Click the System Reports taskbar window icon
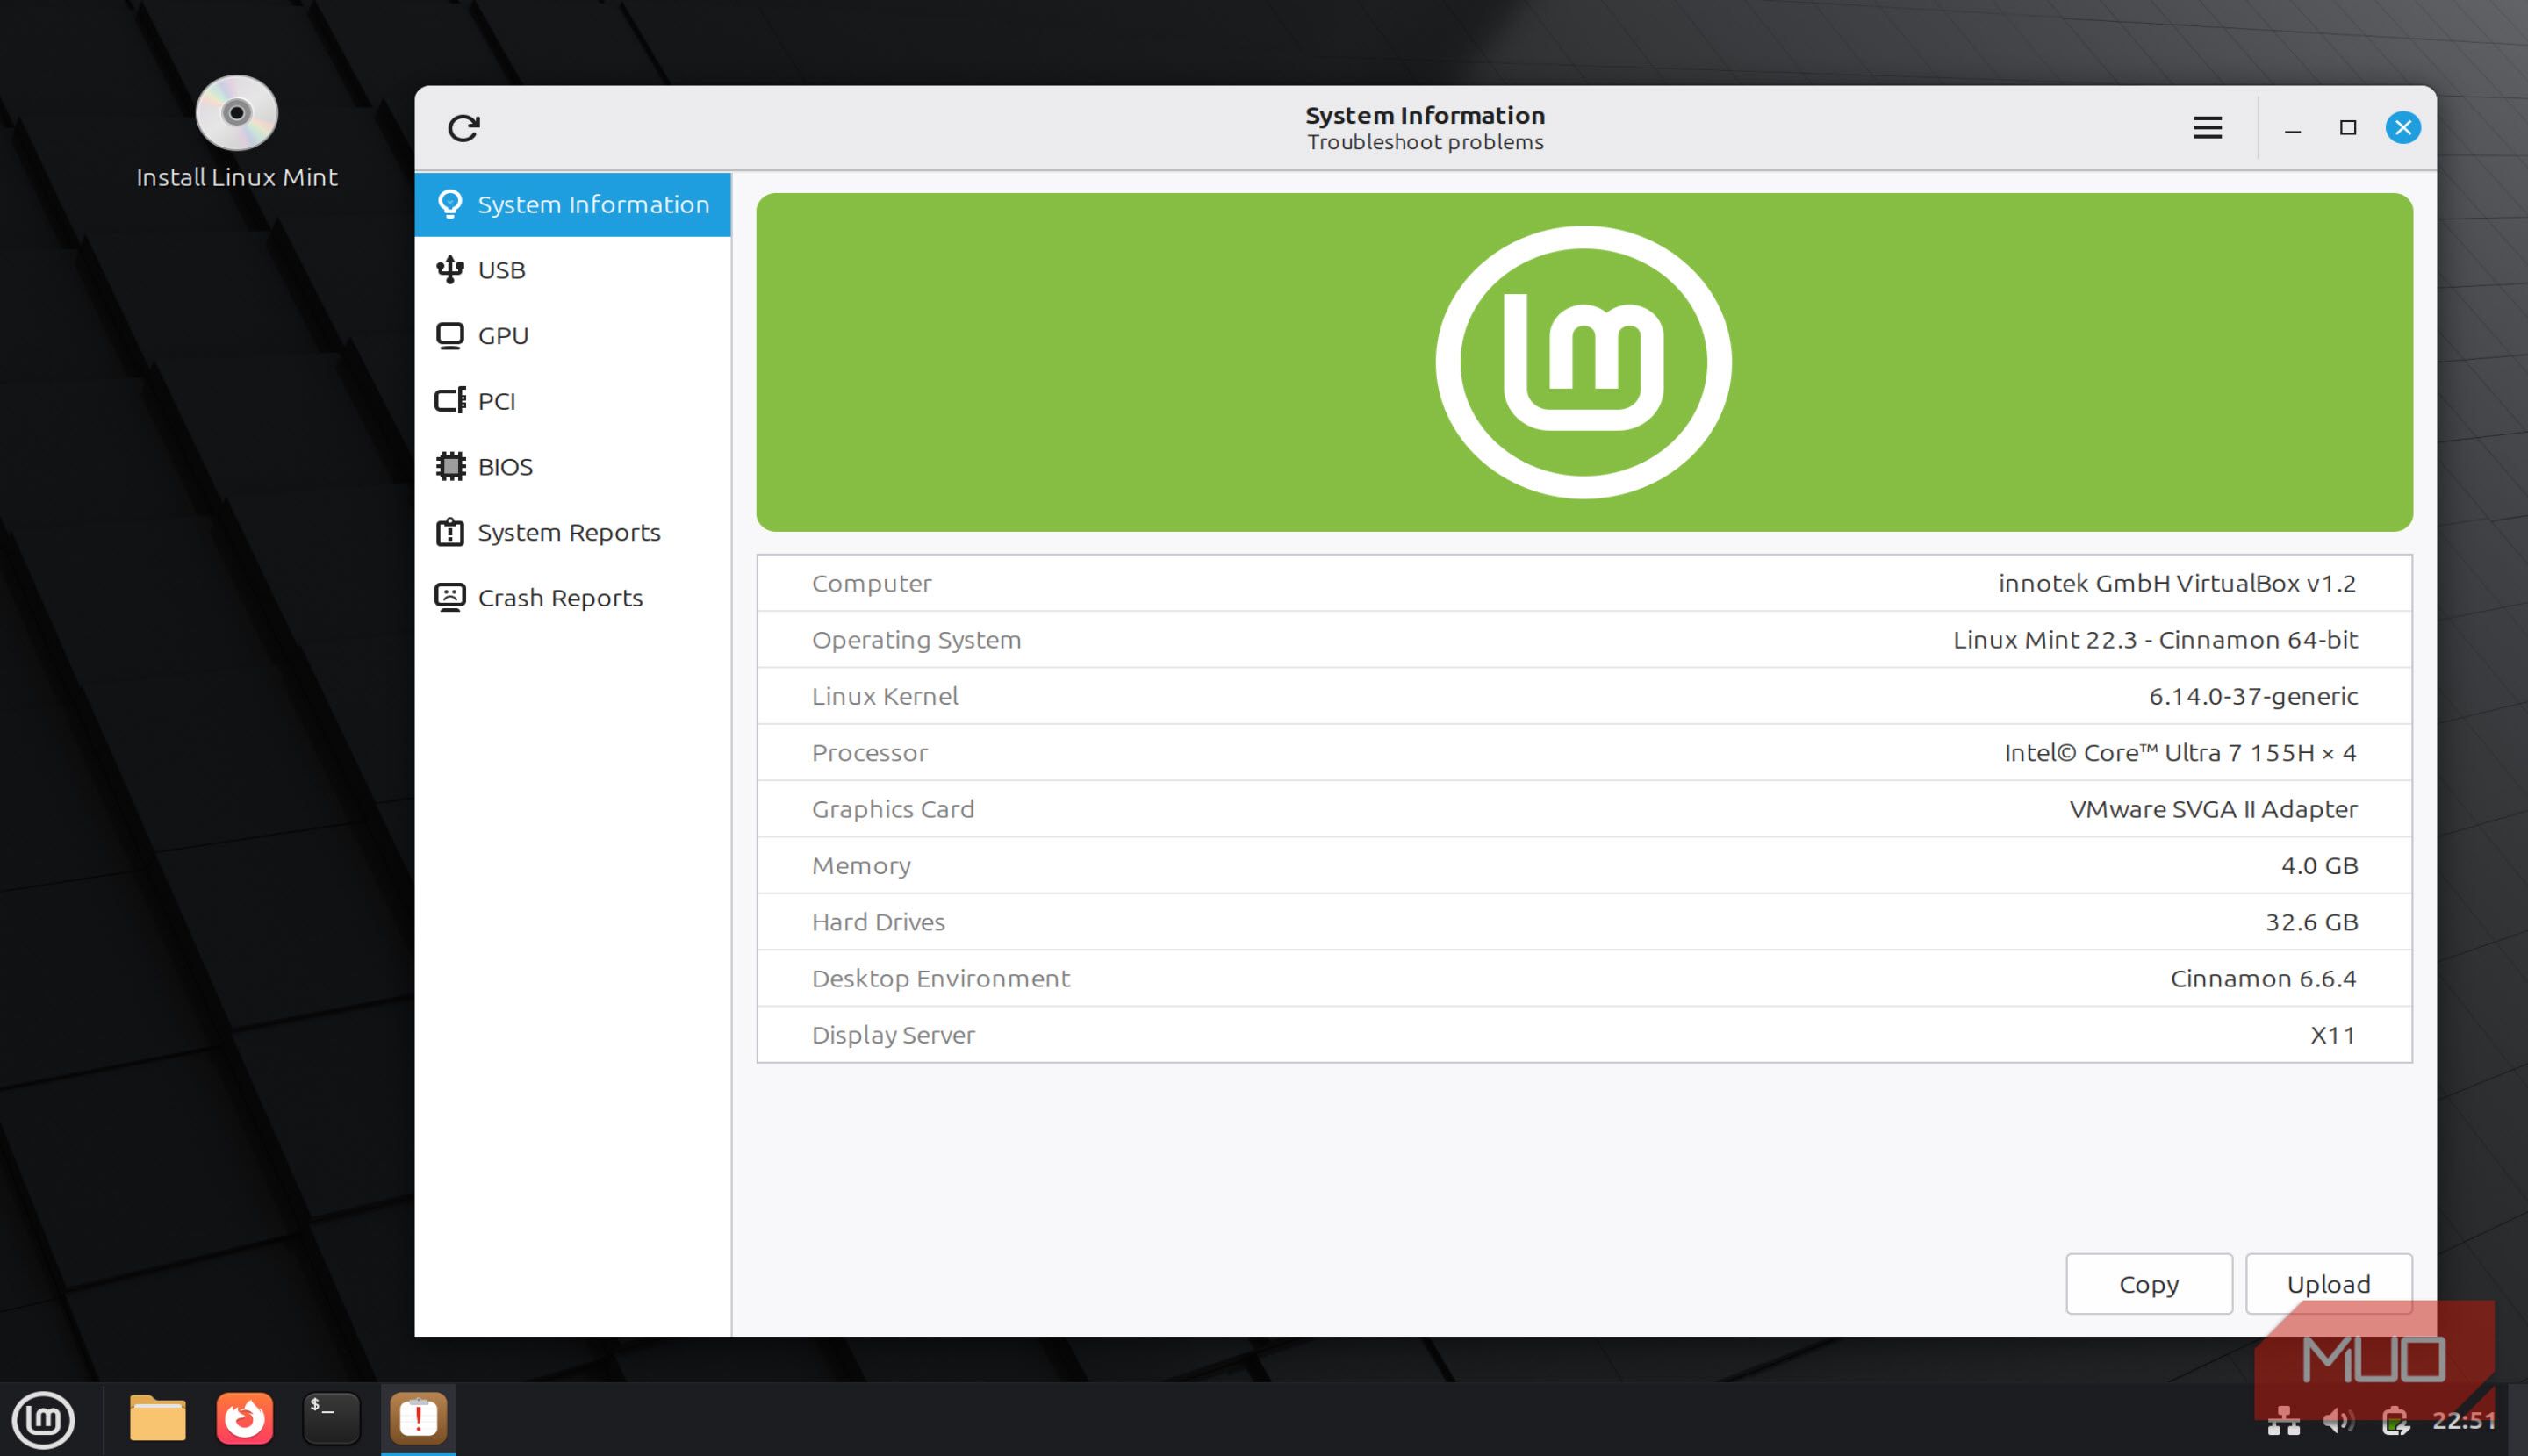The height and width of the screenshot is (1456, 2528). click(x=418, y=1418)
